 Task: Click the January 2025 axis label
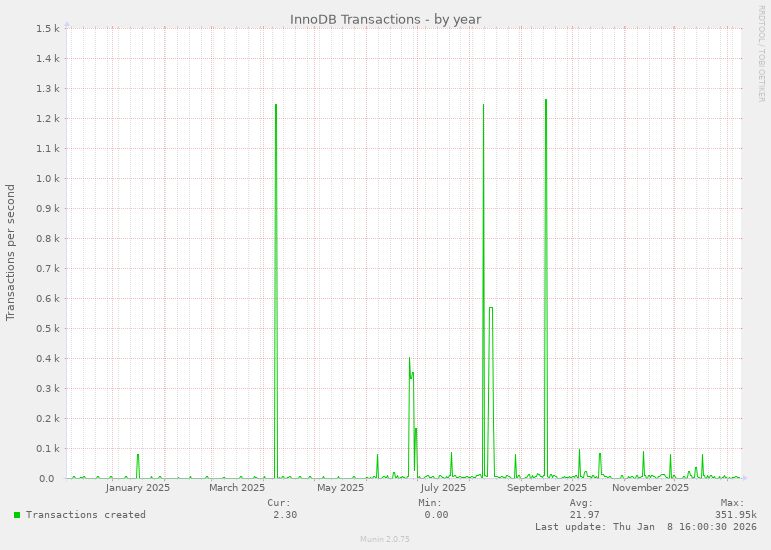click(x=138, y=488)
